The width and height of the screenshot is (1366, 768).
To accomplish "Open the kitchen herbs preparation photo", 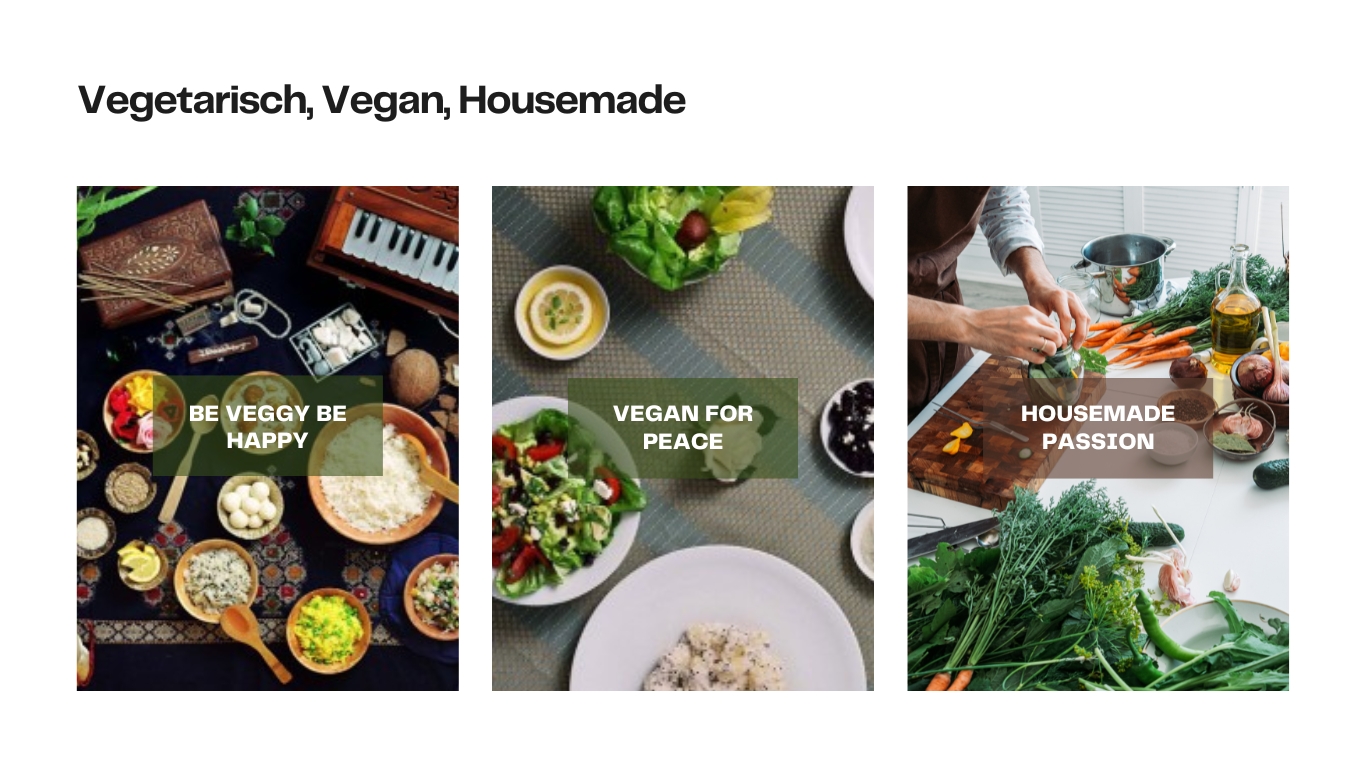I will point(1098,438).
